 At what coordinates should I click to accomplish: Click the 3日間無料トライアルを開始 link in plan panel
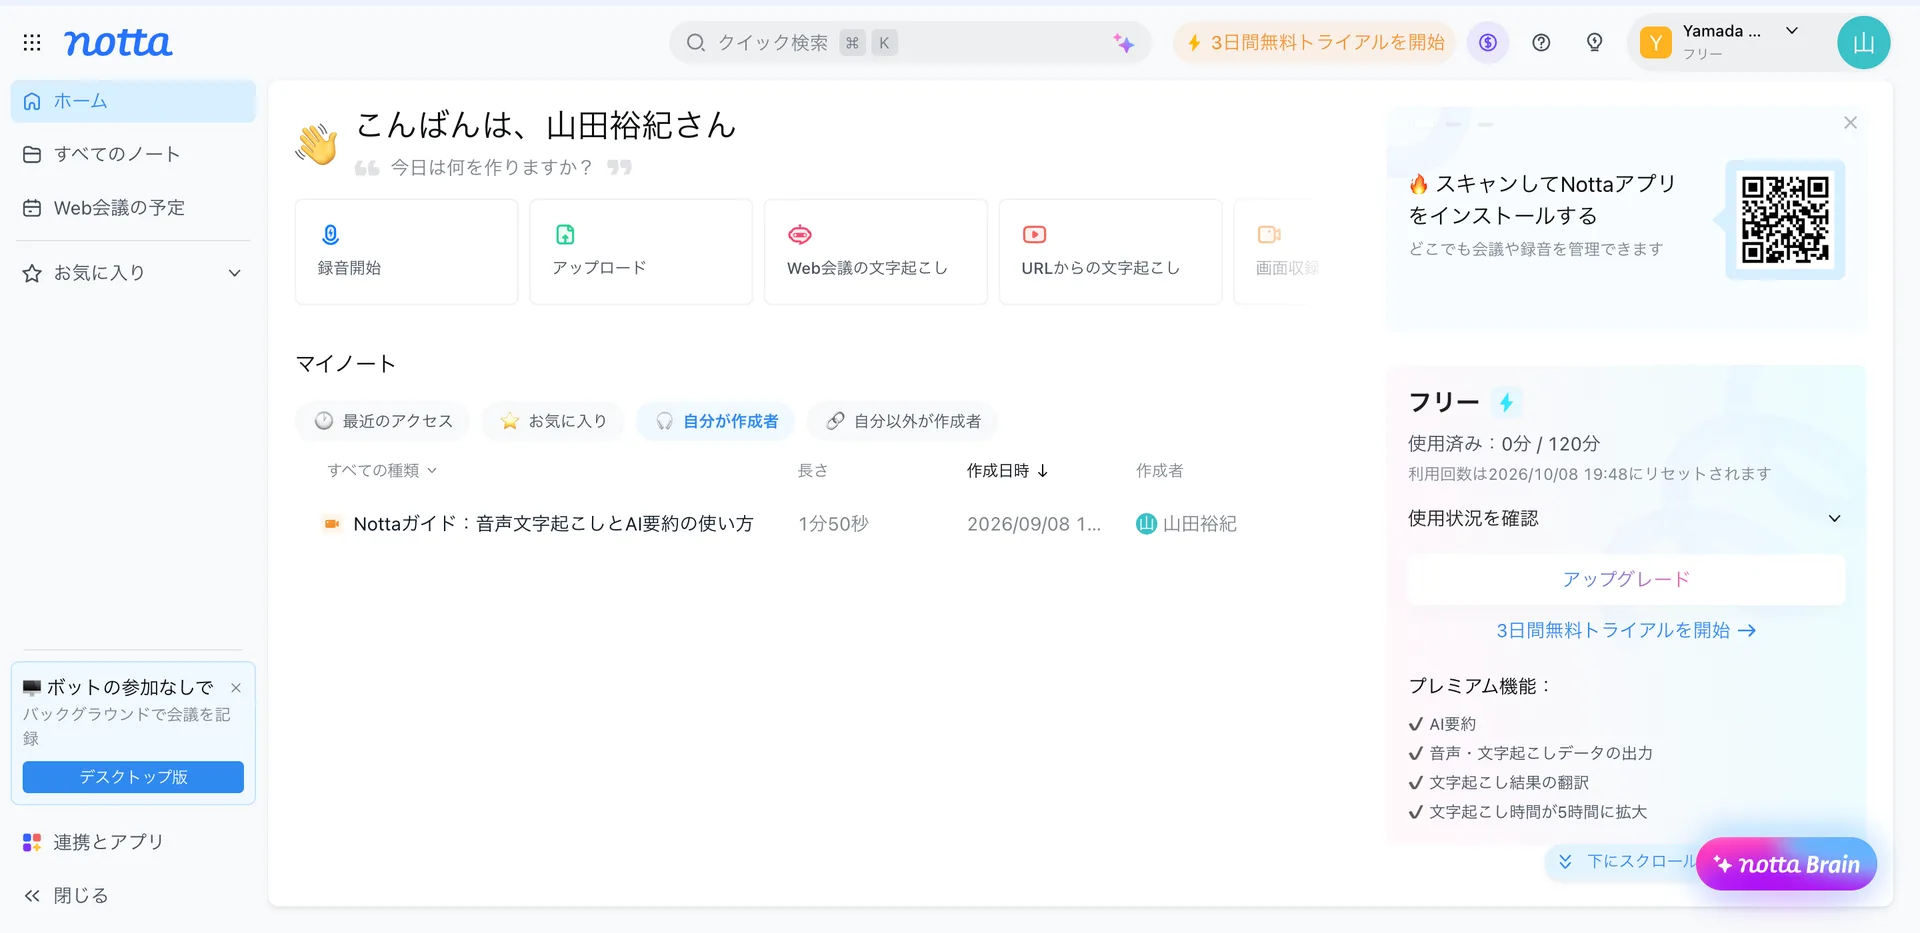point(1626,630)
